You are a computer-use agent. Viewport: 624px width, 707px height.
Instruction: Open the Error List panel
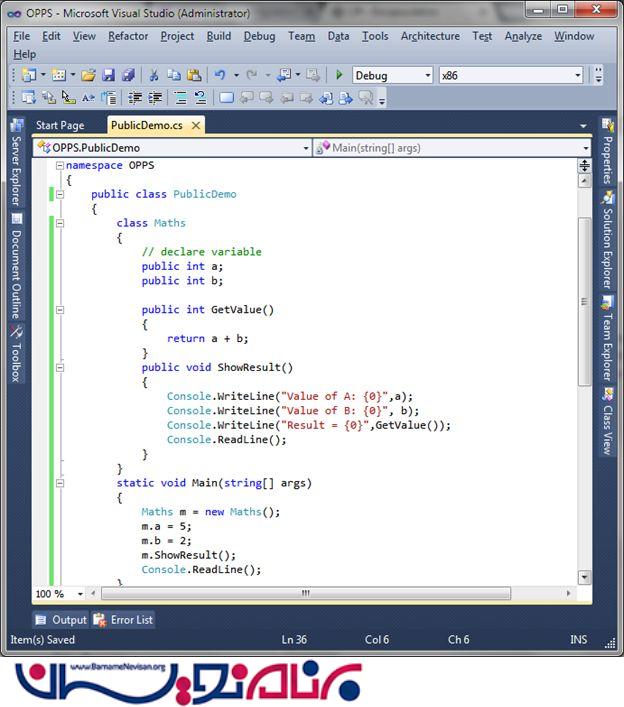coord(123,620)
